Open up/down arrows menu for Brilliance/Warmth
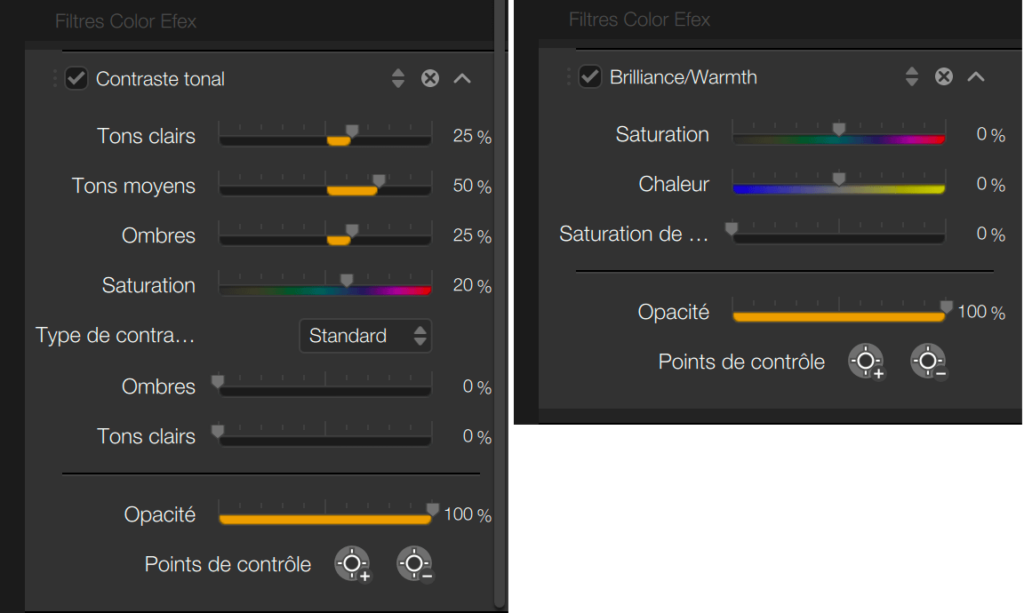Screen dimensions: 1024x613 pyautogui.click(x=911, y=77)
